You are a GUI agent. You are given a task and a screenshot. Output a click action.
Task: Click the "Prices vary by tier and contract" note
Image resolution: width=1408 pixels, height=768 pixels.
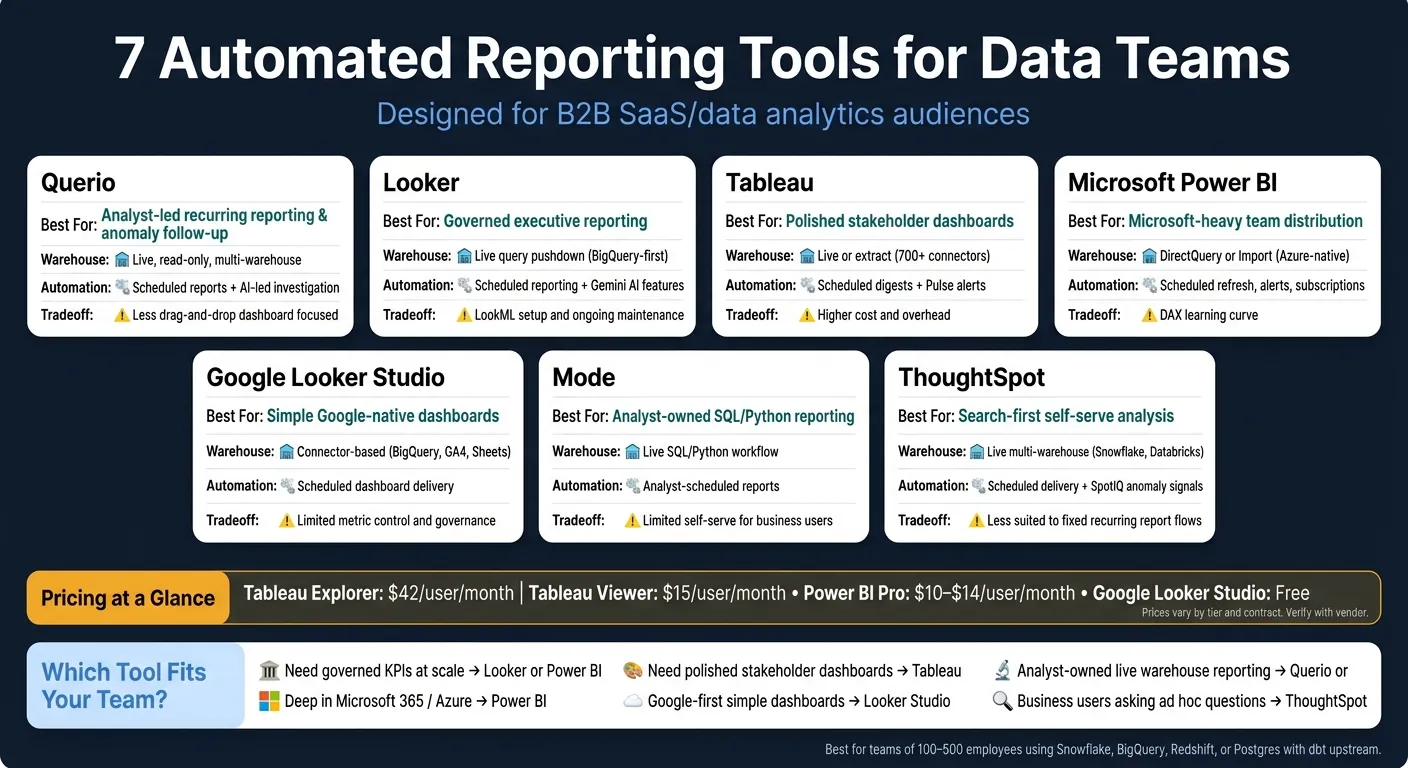(x=1254, y=613)
